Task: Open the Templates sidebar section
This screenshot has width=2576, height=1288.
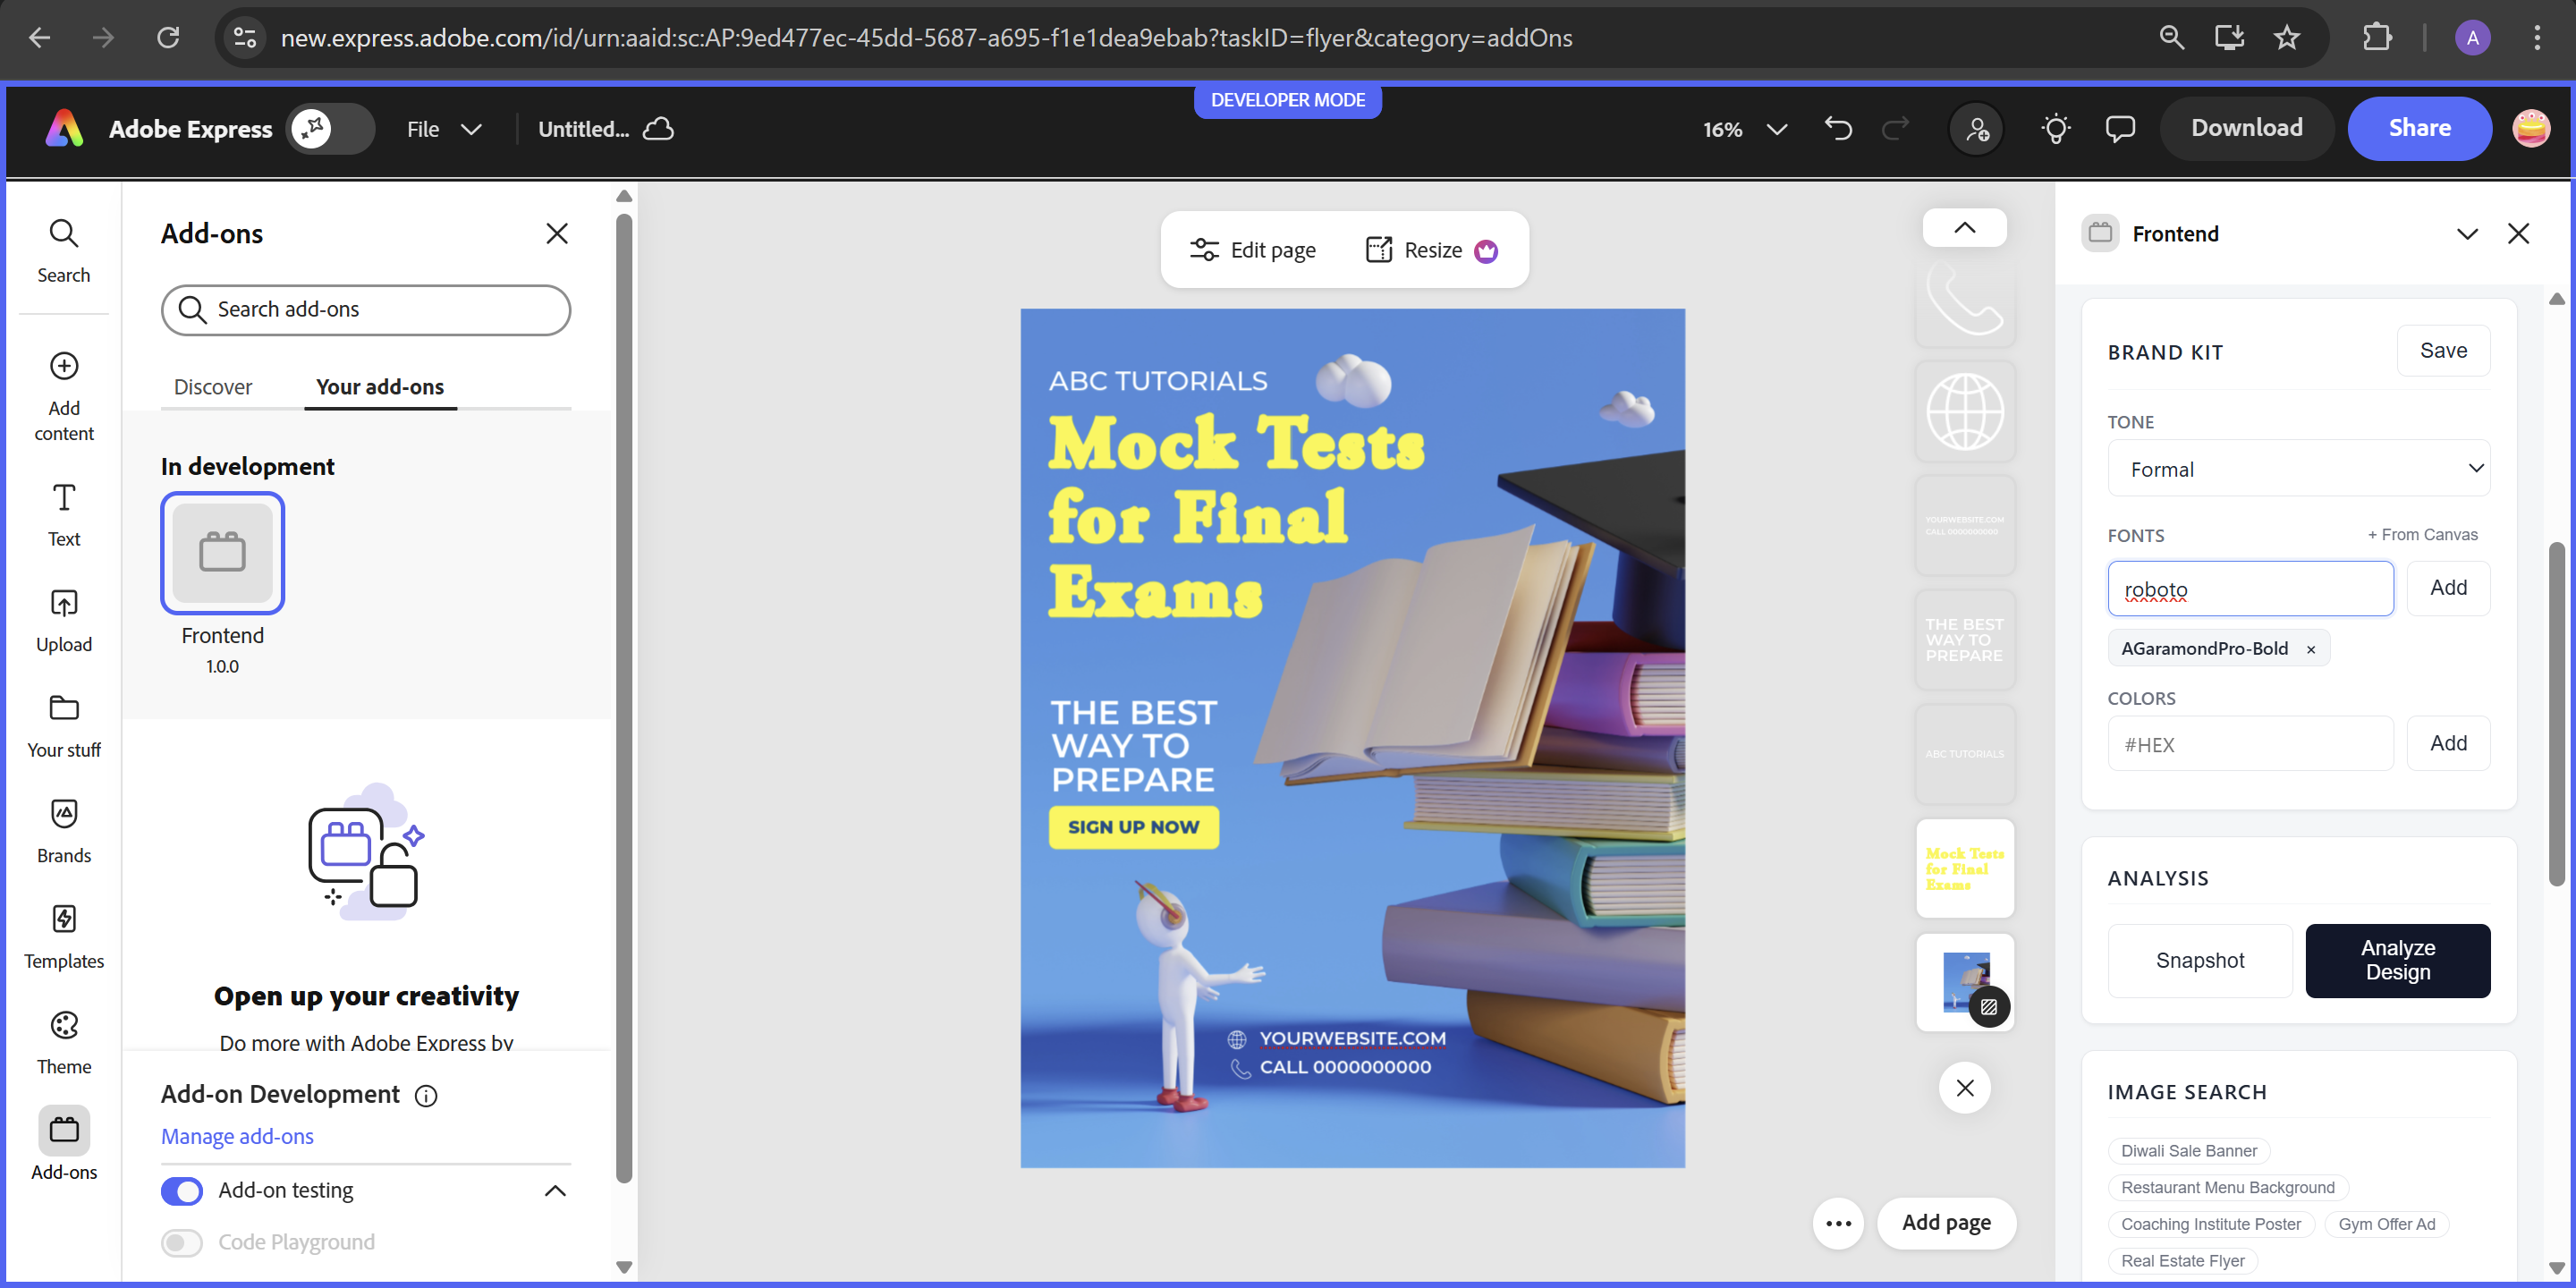Action: click(63, 936)
